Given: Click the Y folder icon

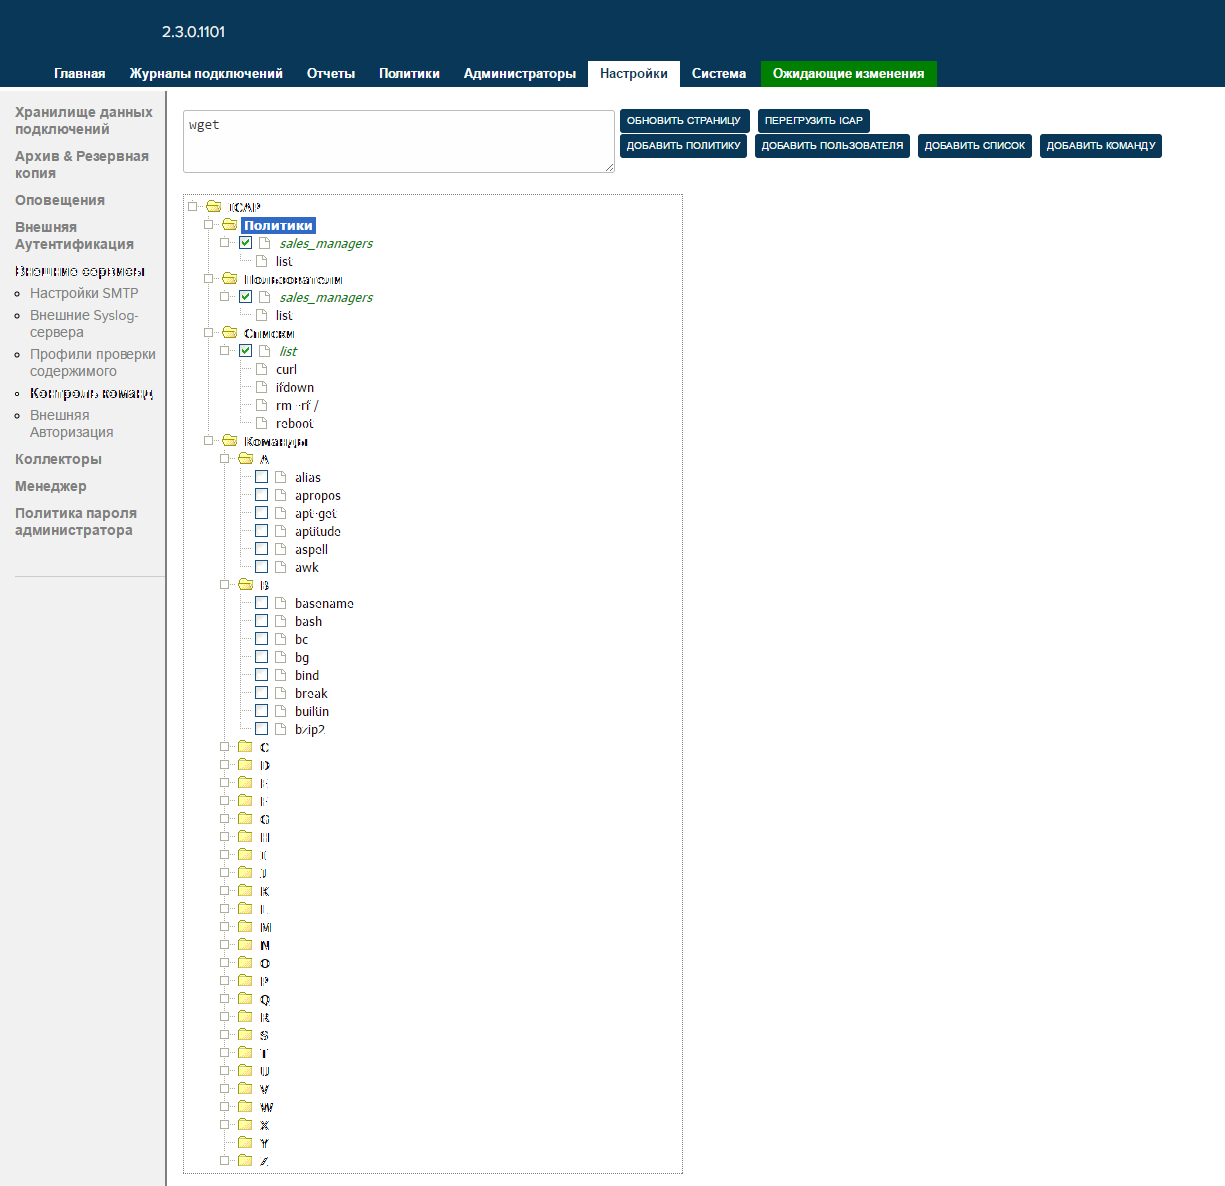Looking at the screenshot, I should tap(246, 1144).
